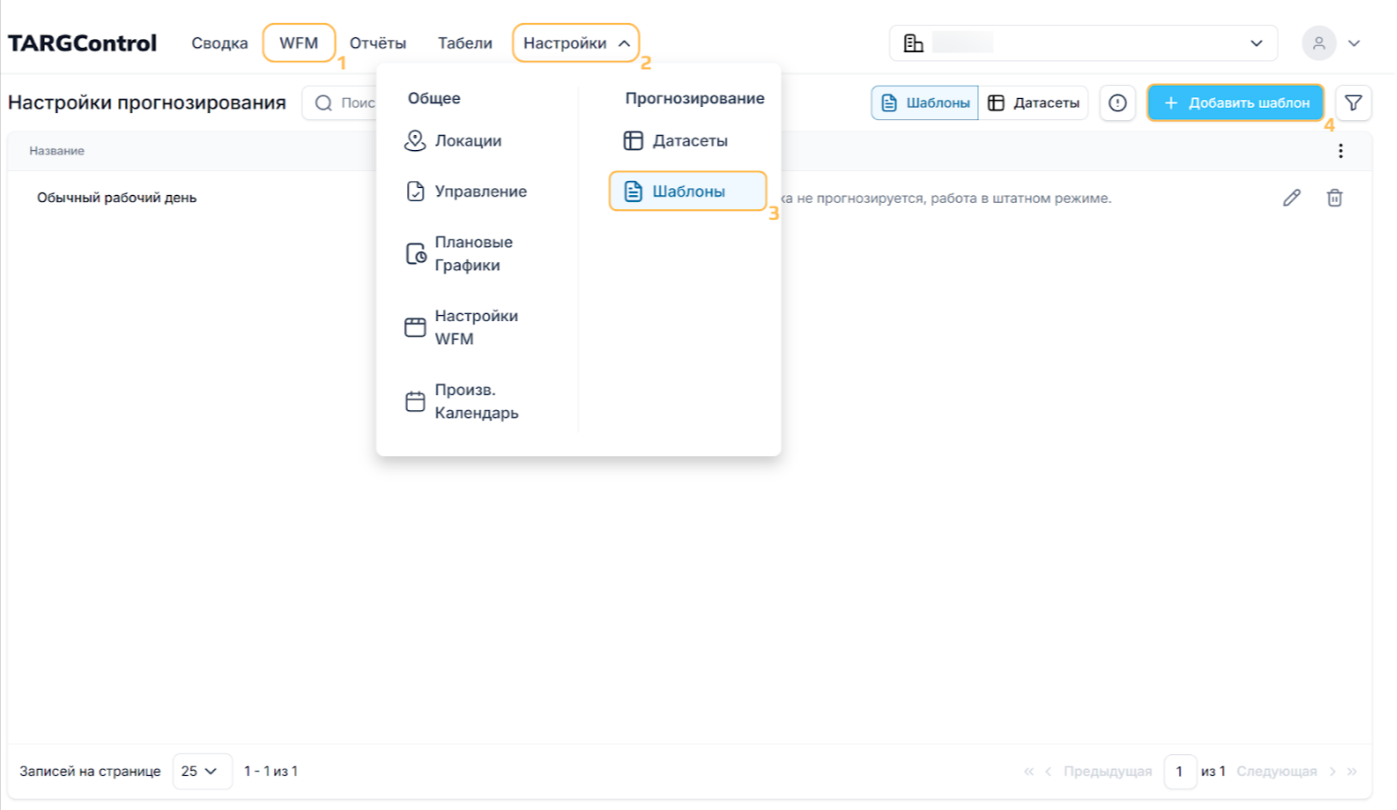
Task: Switch to Шаблоны view toggle
Action: [925, 103]
